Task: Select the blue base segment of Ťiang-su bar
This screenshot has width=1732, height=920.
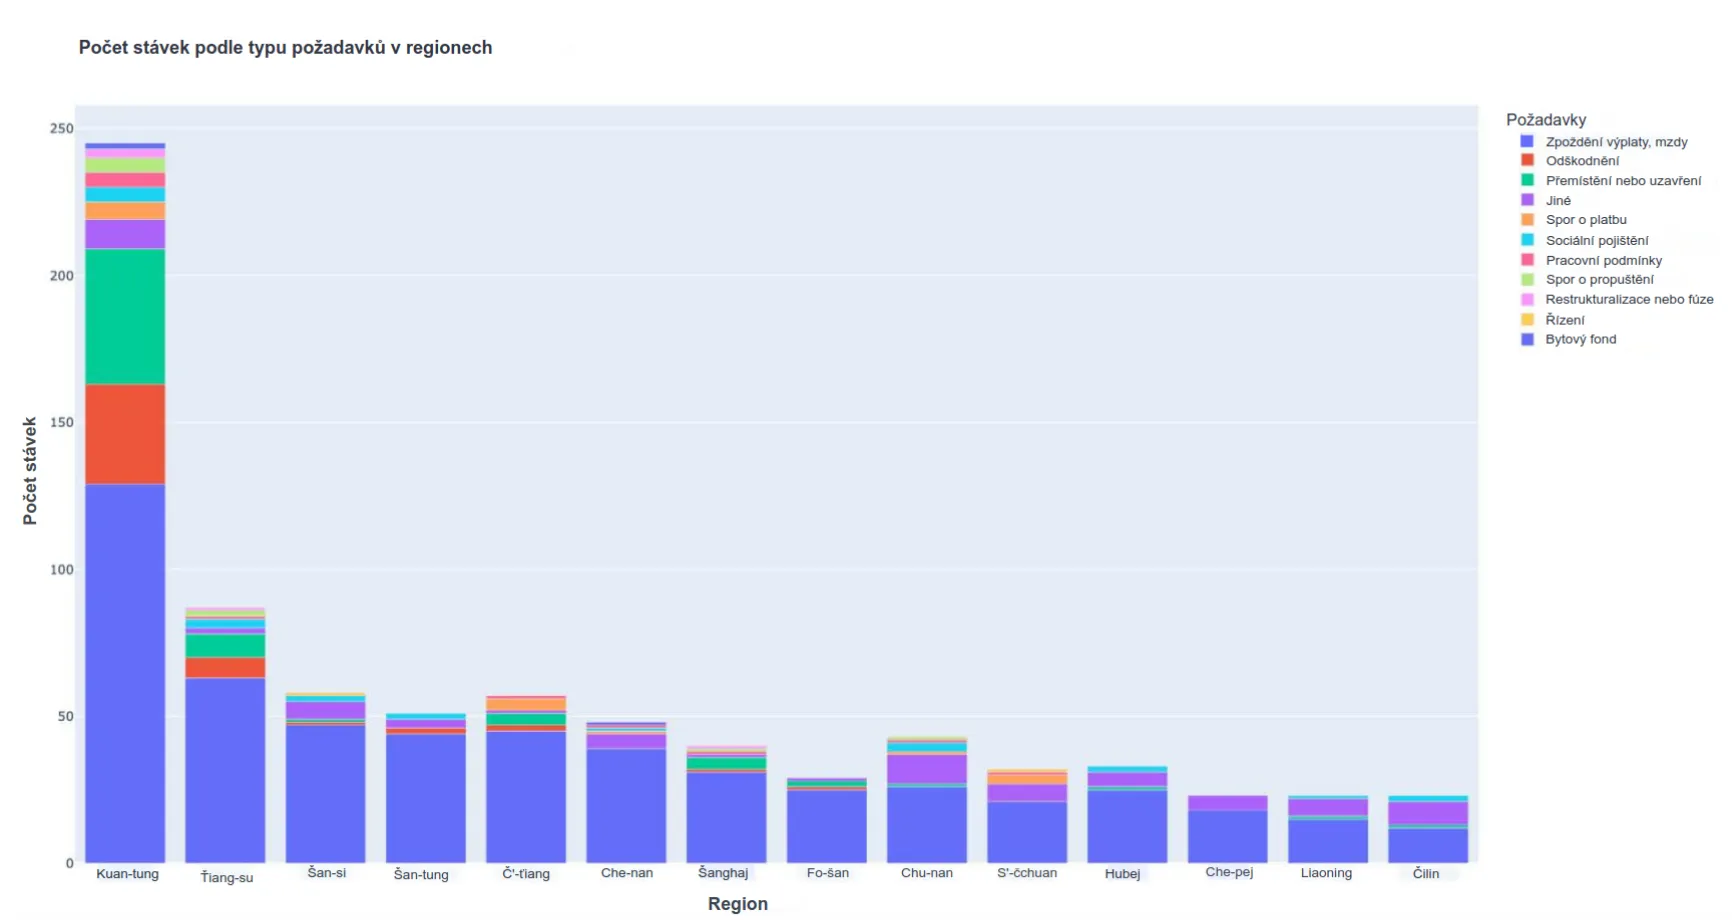Action: (225, 770)
